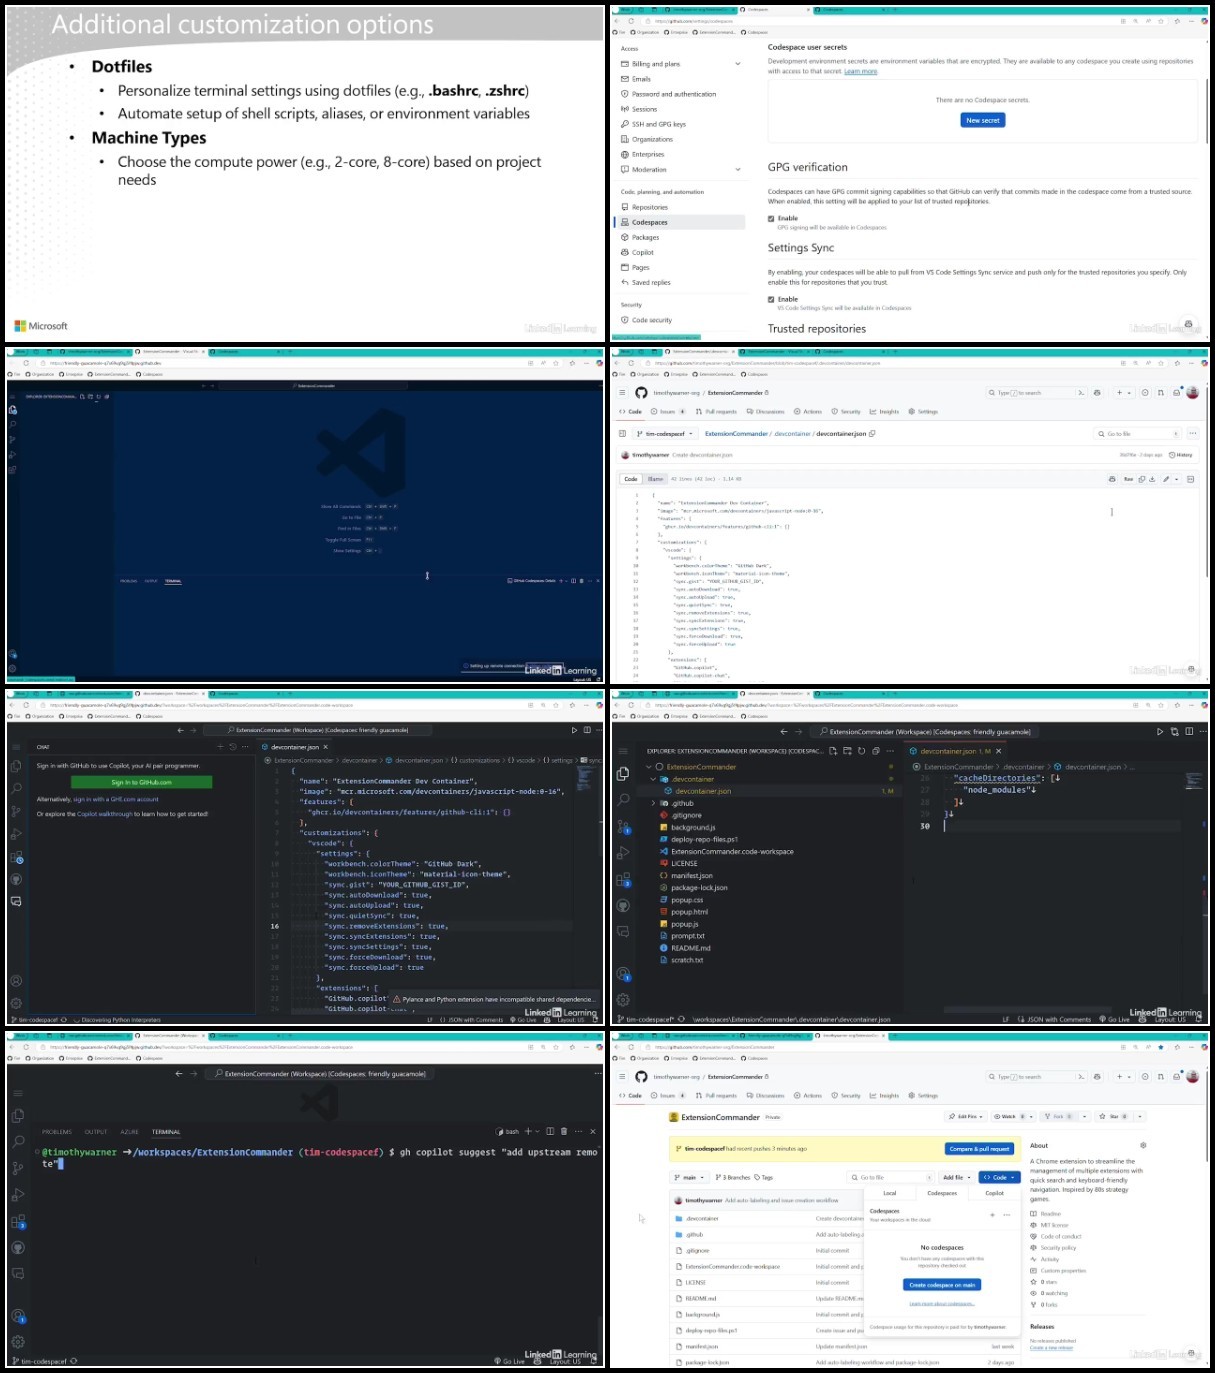
Task: Switch to AZURE tab in terminal panel
Action: click(130, 1132)
